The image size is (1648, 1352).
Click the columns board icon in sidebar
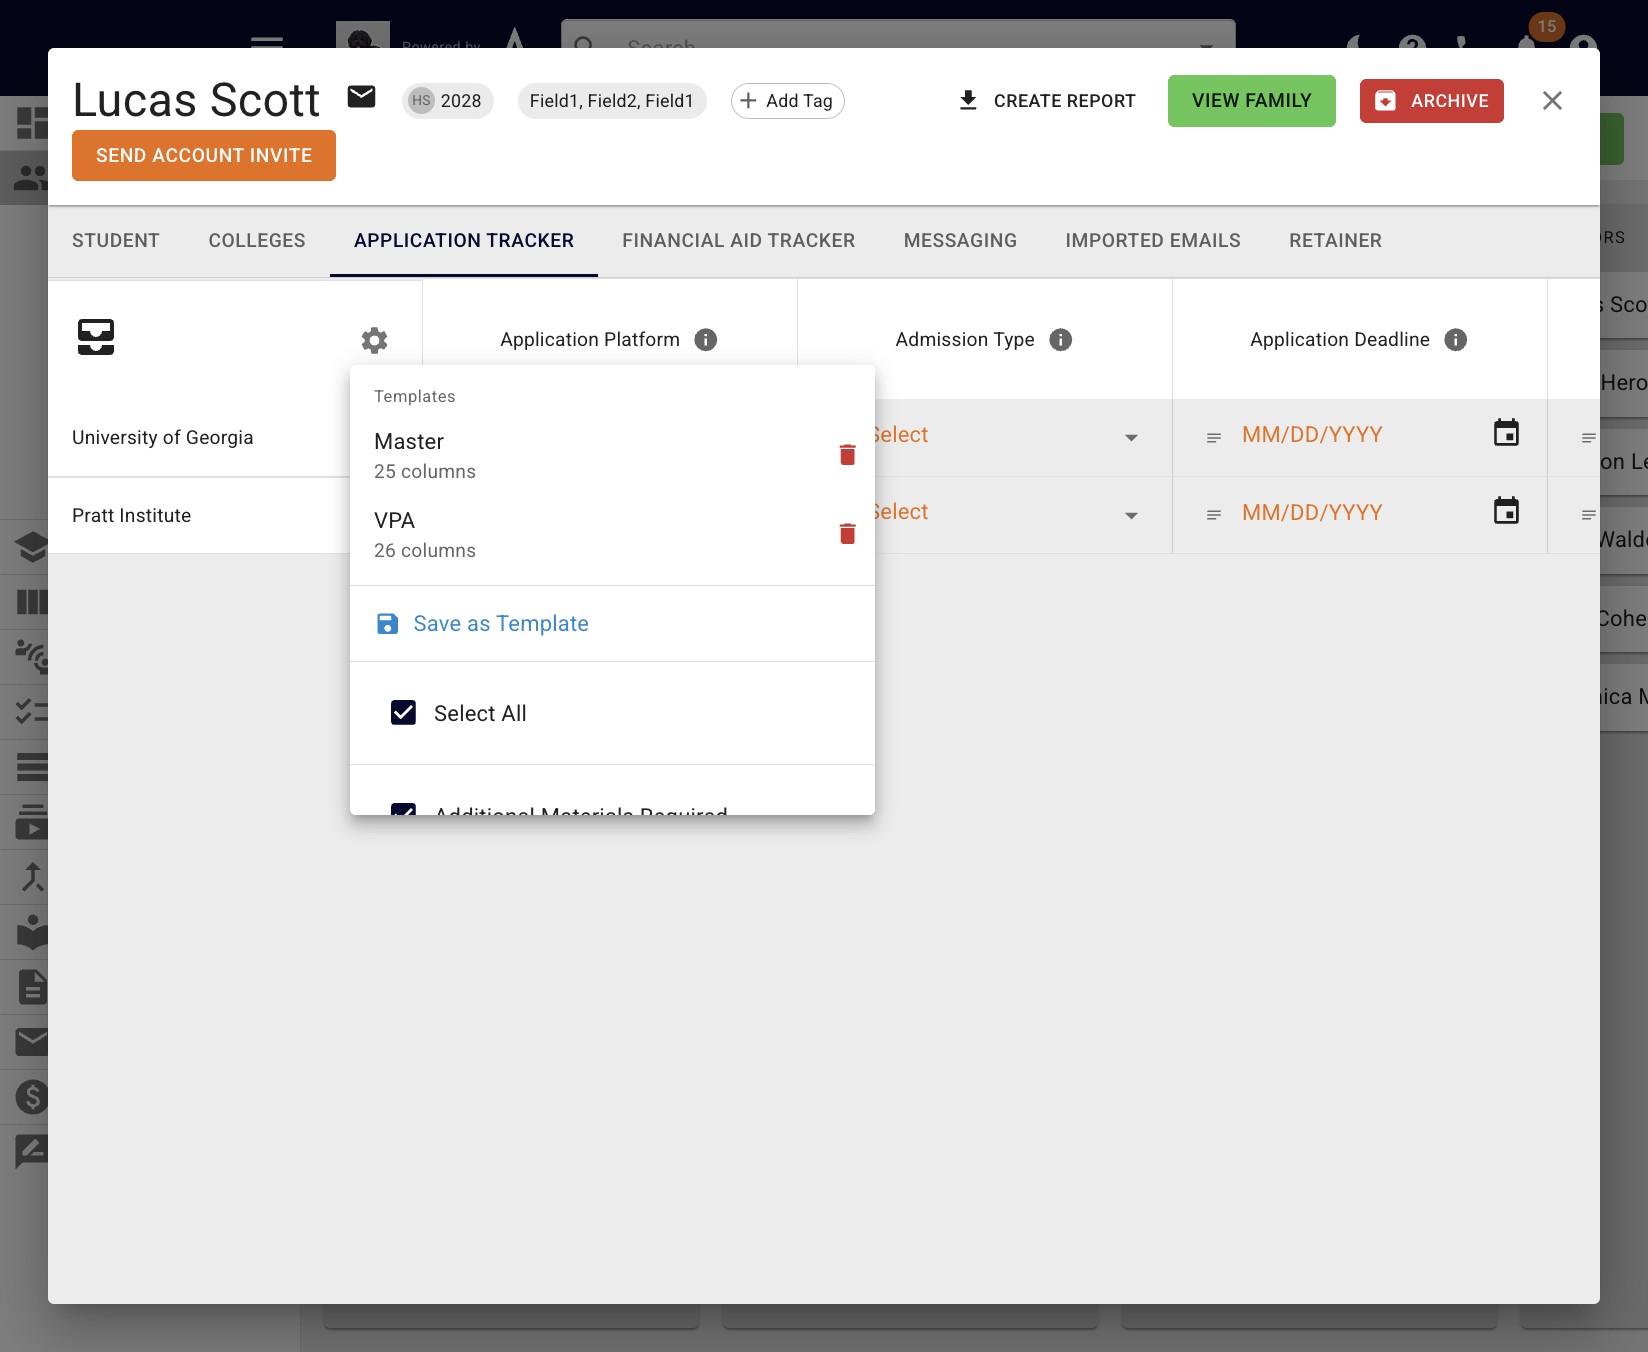click(x=31, y=602)
